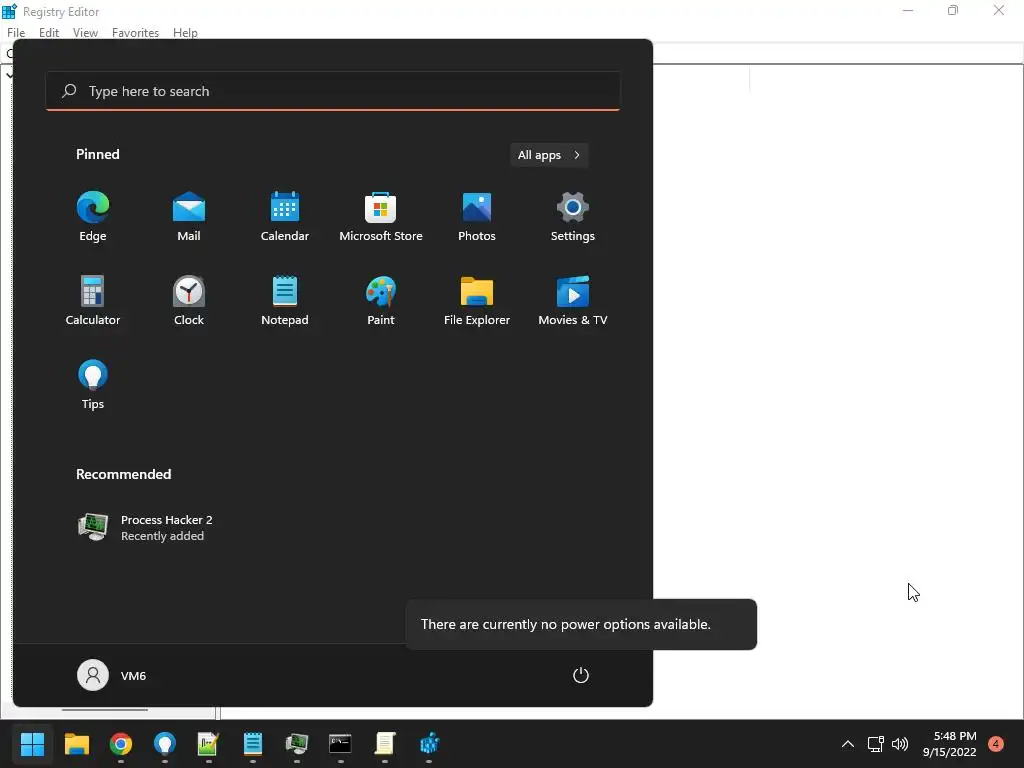This screenshot has width=1024, height=768.
Task: Open File Explorer from pinned apps
Action: 477,301
